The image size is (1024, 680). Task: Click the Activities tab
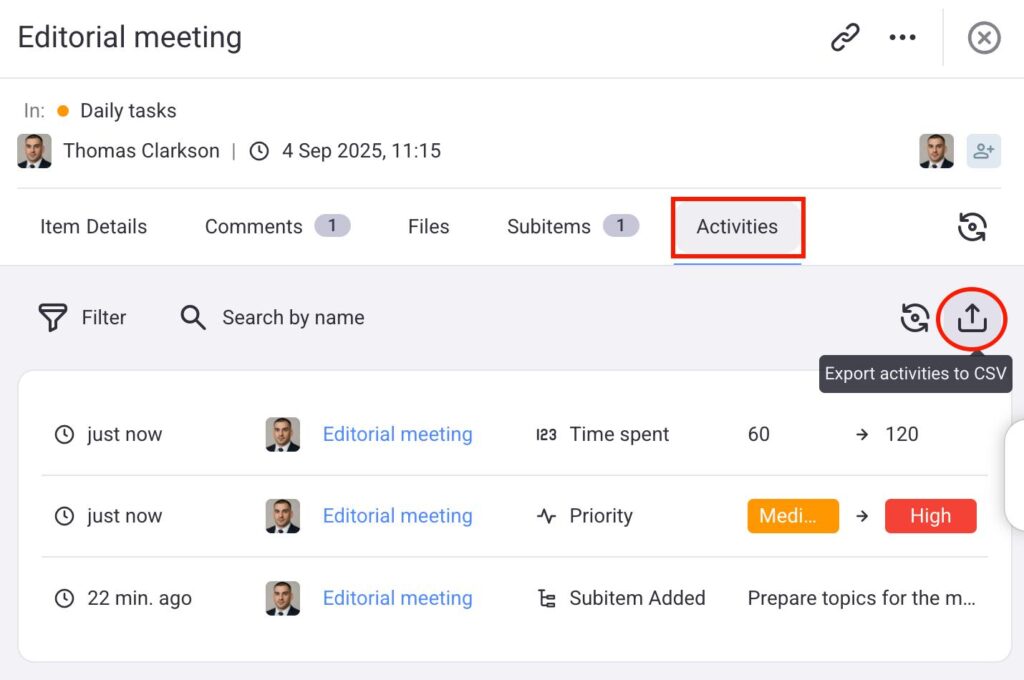point(737,227)
